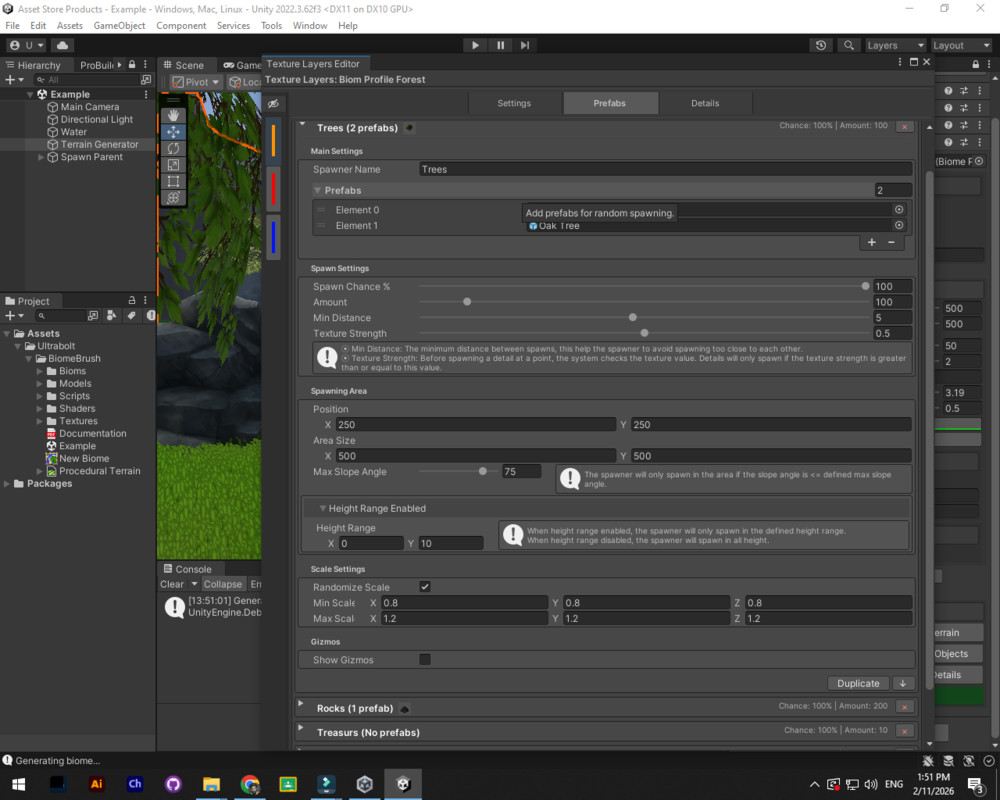Click the Min Distance value field
This screenshot has width=1000, height=800.
[x=892, y=318]
